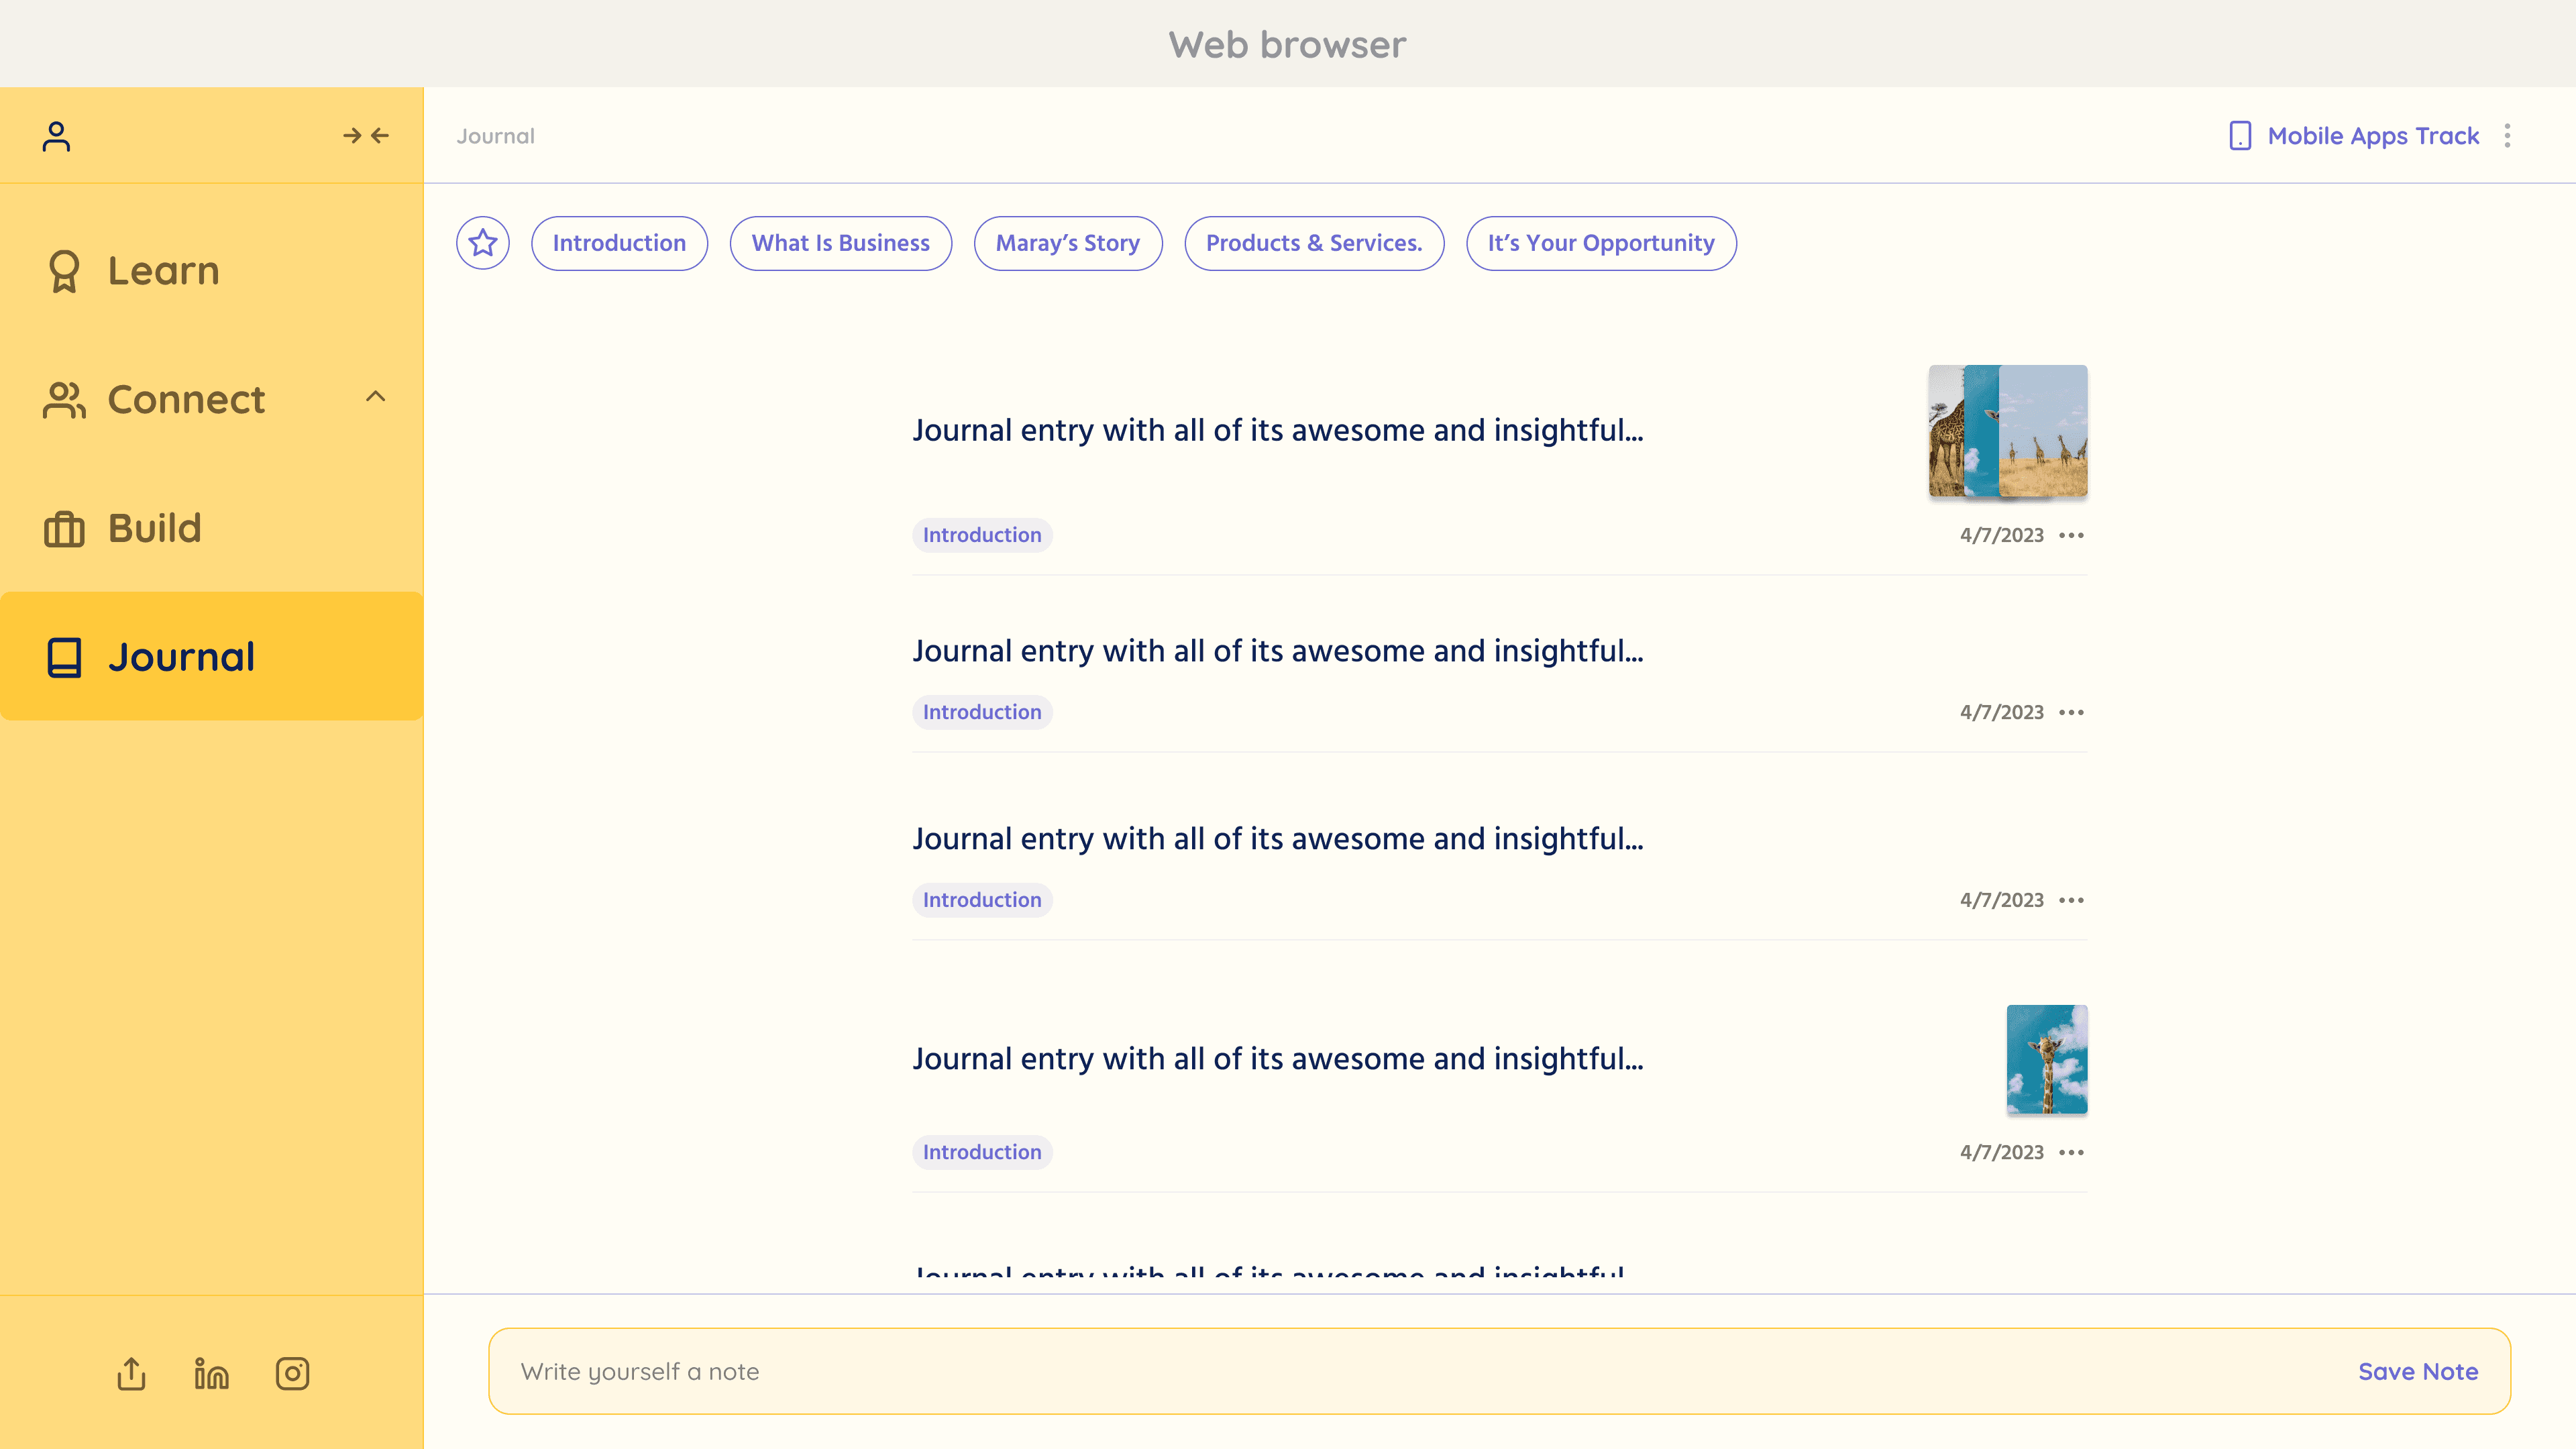
Task: Click Introduction tag on the third entry
Action: pos(982,900)
